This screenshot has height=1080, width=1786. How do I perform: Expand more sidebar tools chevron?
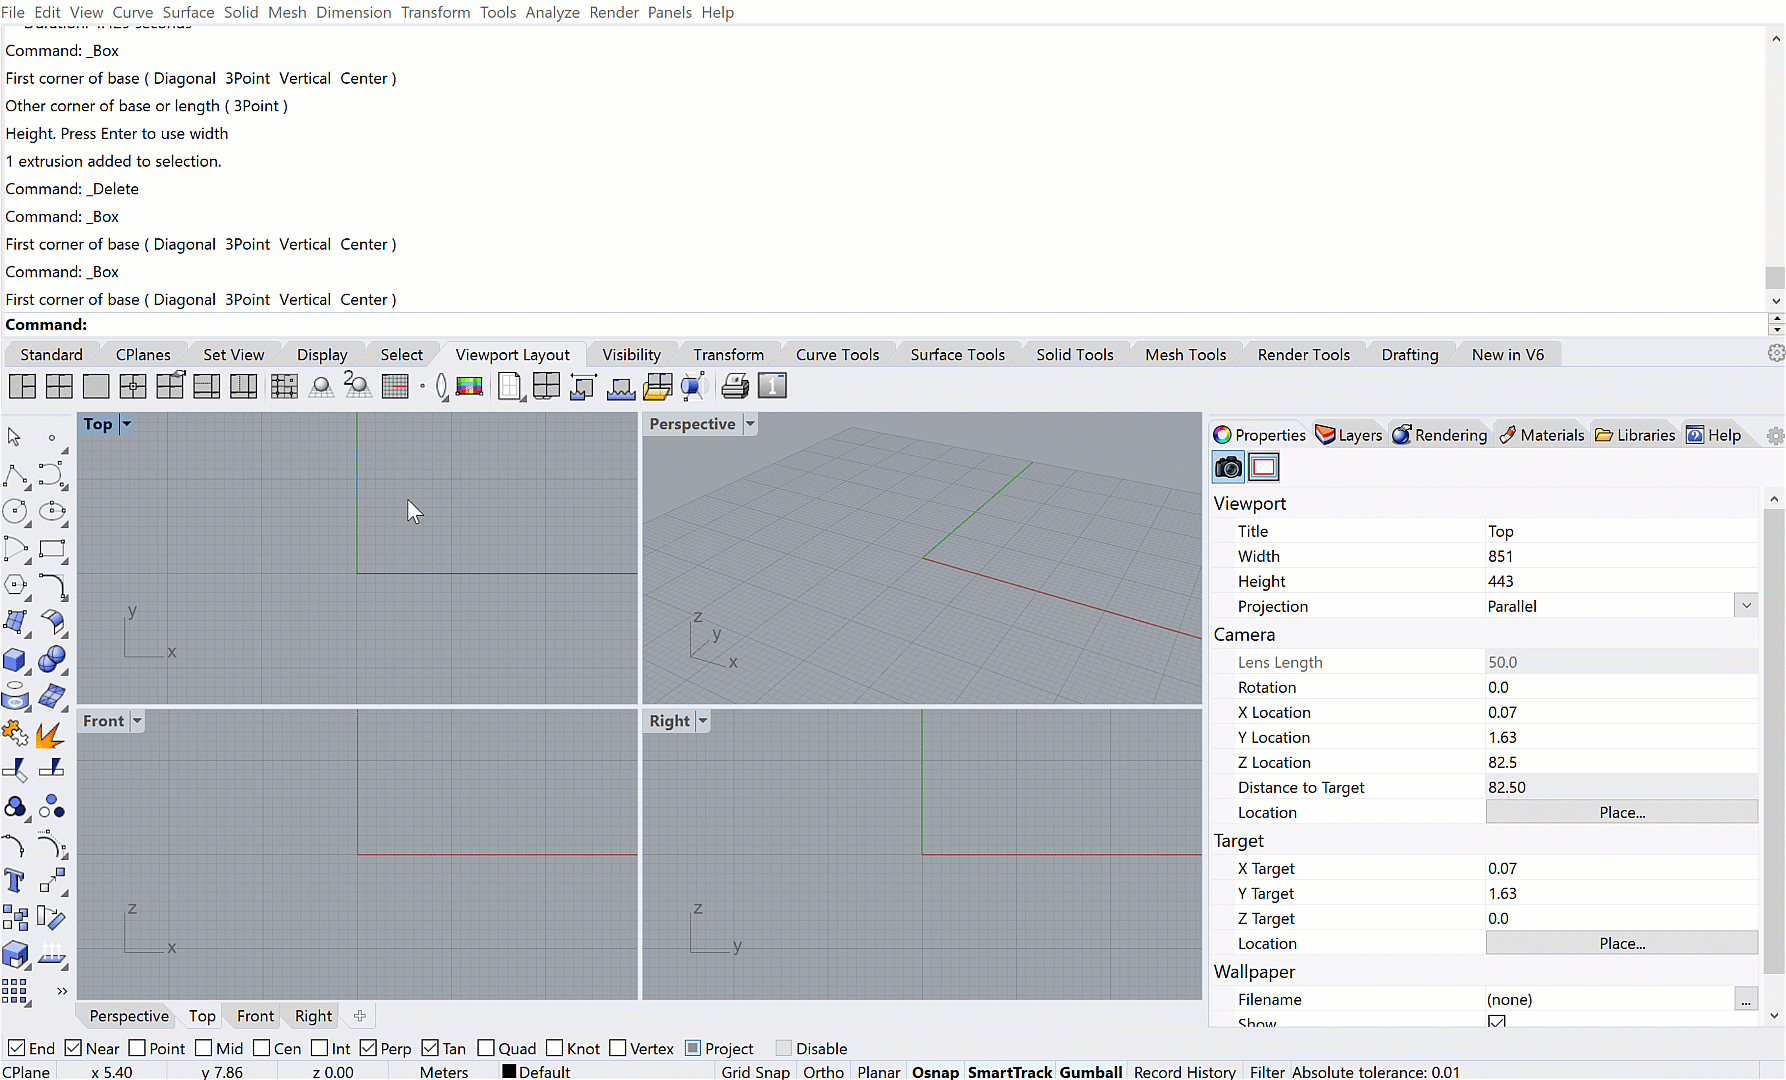coord(62,991)
